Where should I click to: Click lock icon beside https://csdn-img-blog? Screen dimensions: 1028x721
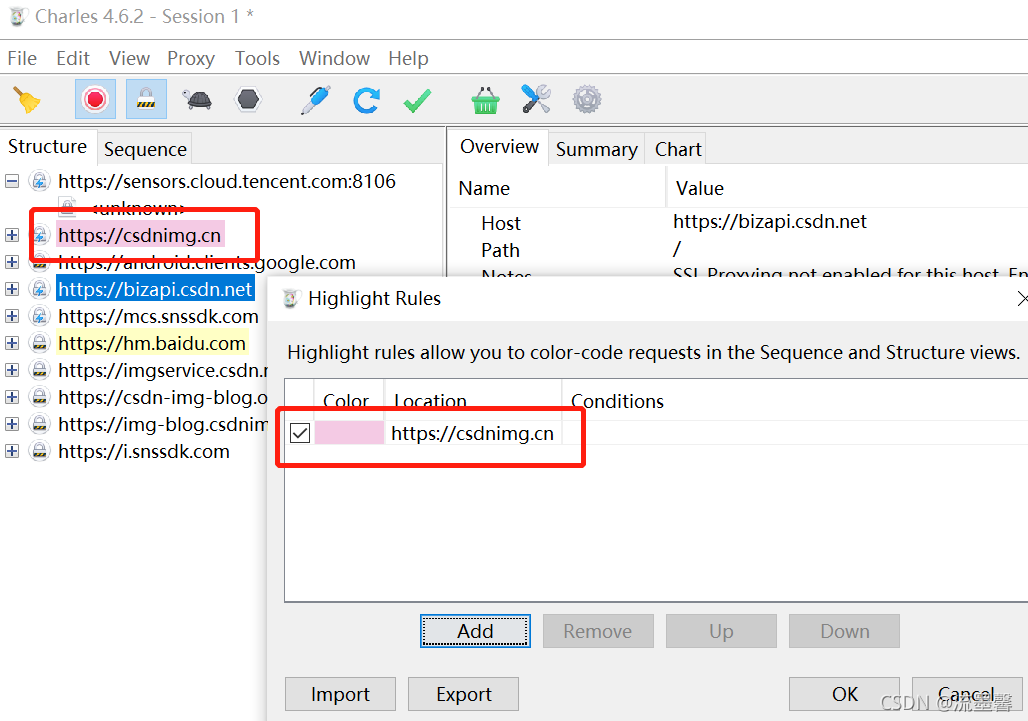coord(40,397)
